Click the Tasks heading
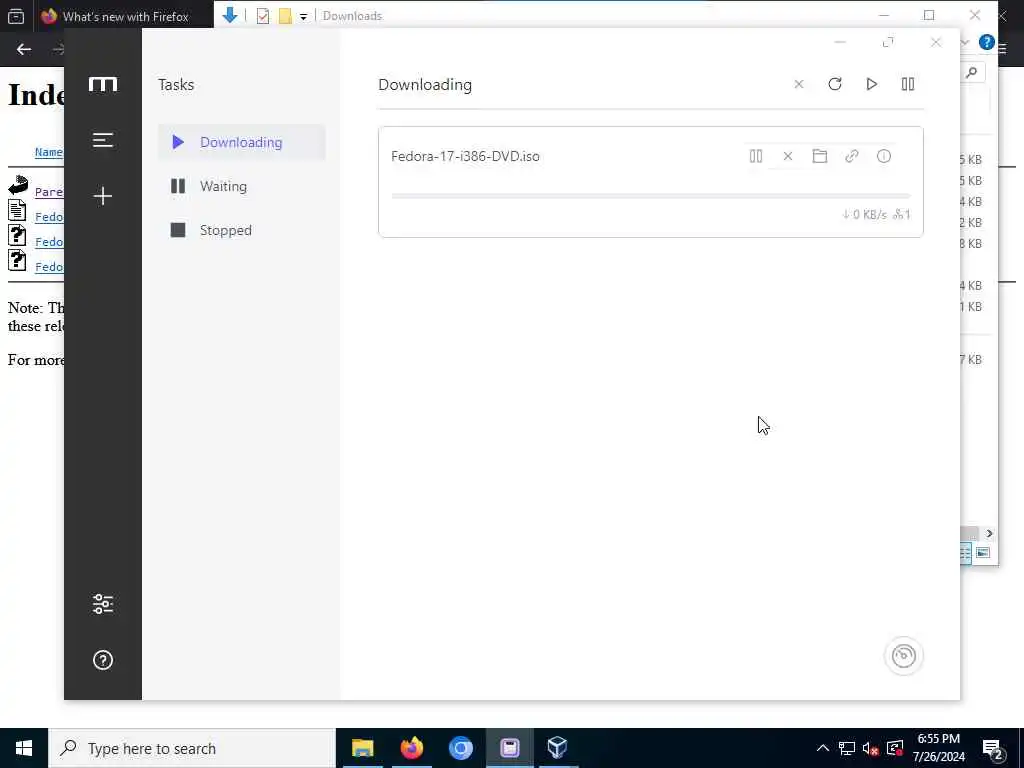1024x768 pixels. tap(176, 85)
